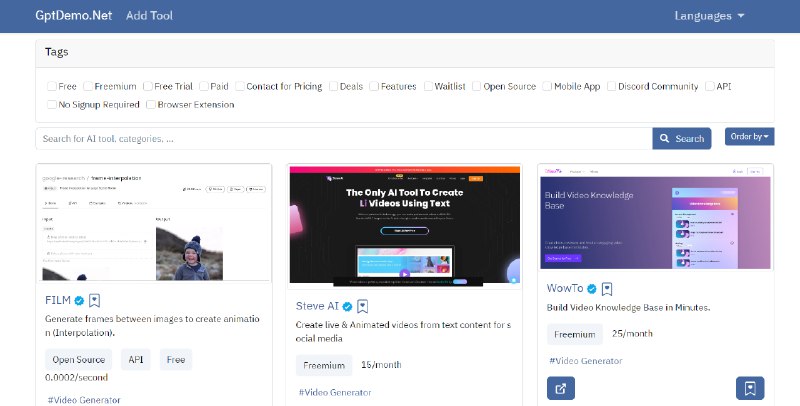Open Add Tool in the navbar
800x406 pixels.
149,16
